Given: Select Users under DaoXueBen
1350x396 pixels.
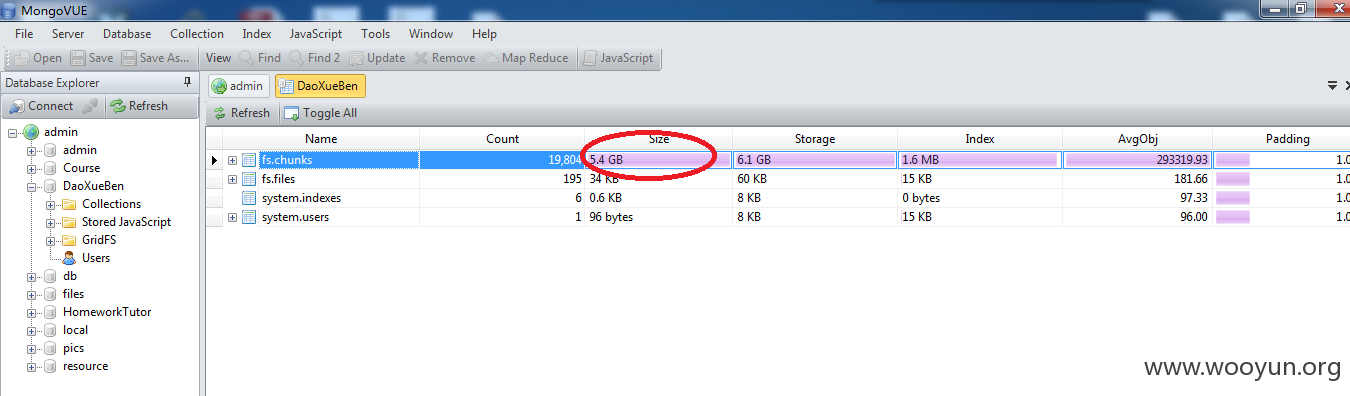Looking at the screenshot, I should (x=96, y=258).
